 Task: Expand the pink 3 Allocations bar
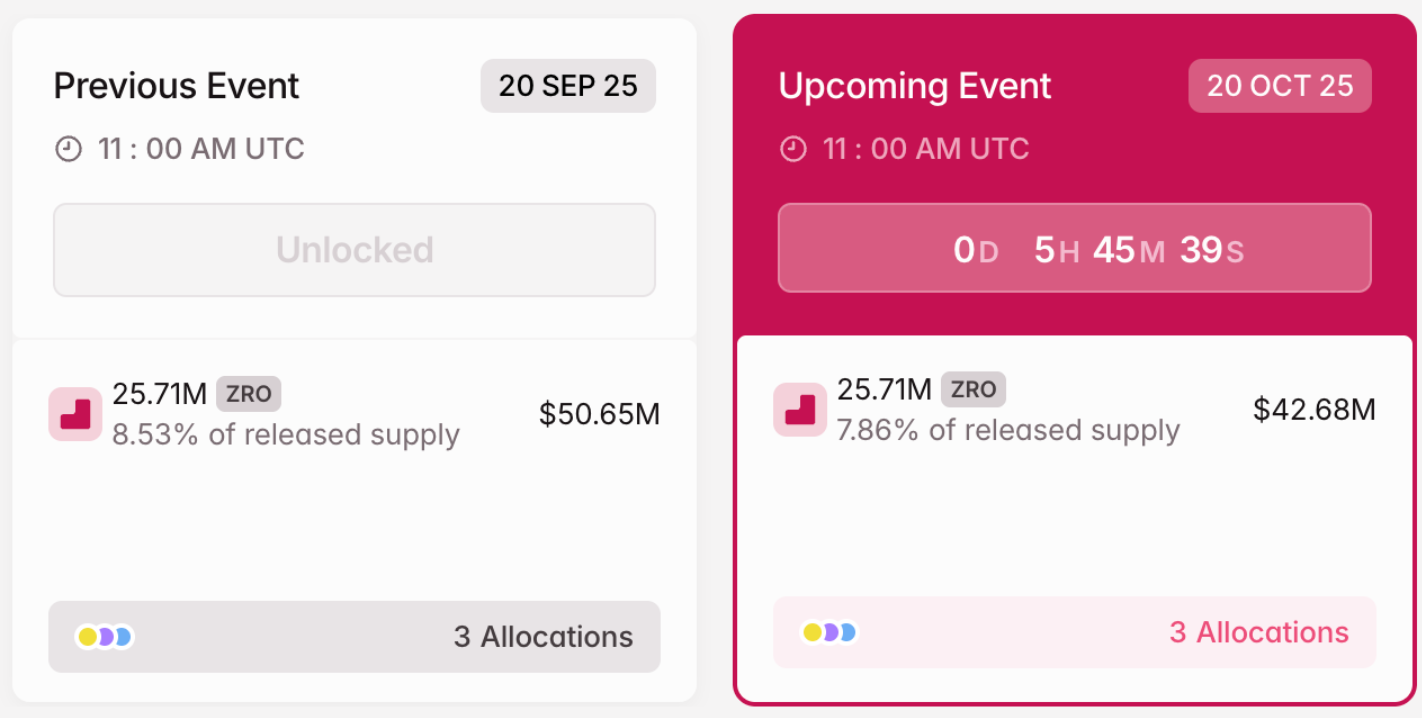click(1074, 632)
